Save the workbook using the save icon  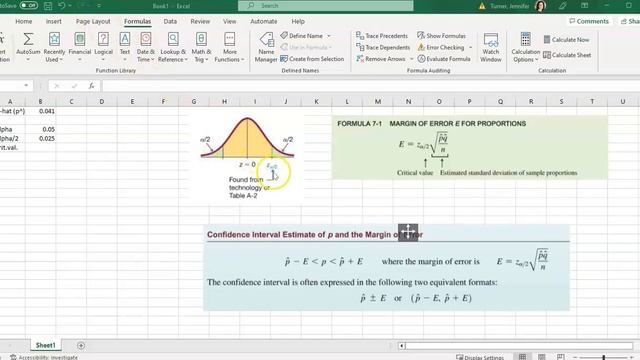(x=48, y=6)
